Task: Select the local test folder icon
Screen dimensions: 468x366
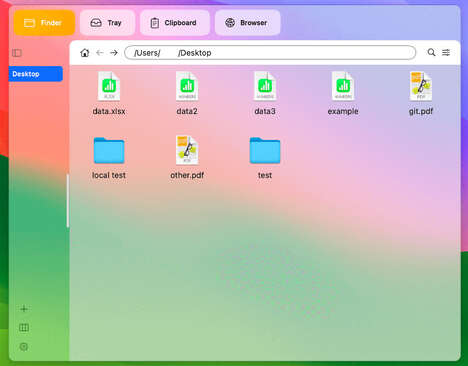Action: click(109, 150)
